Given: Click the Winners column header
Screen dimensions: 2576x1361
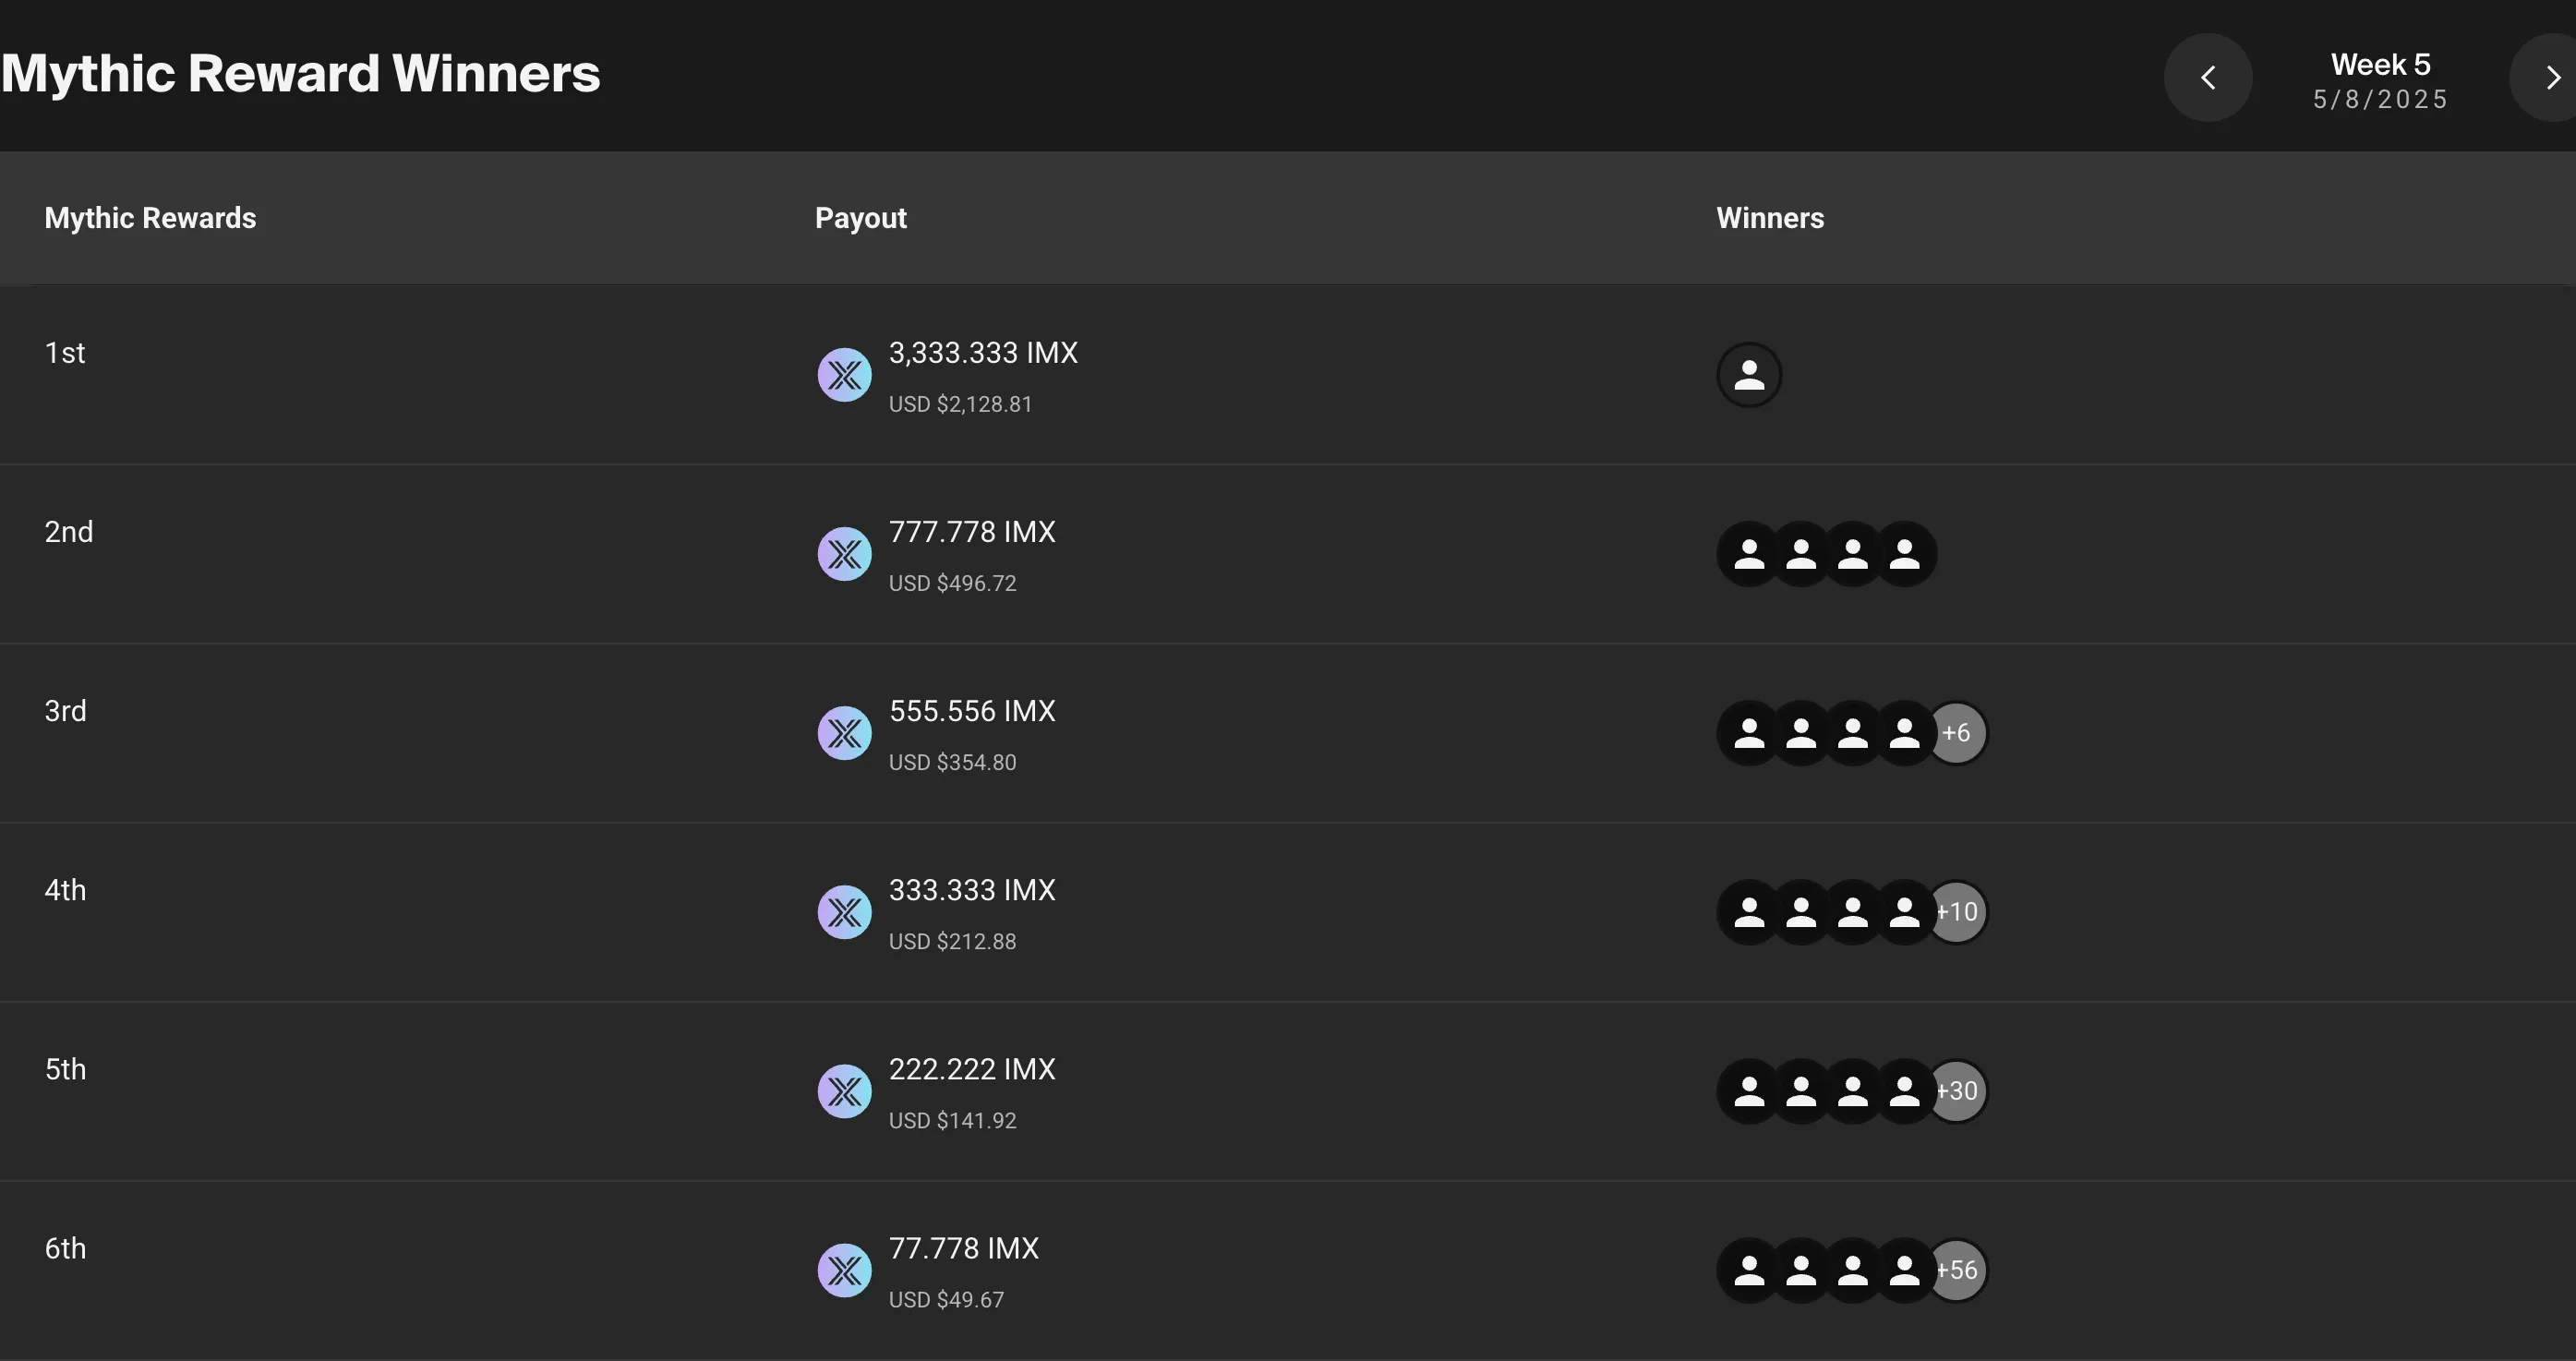Looking at the screenshot, I should click(x=1770, y=218).
